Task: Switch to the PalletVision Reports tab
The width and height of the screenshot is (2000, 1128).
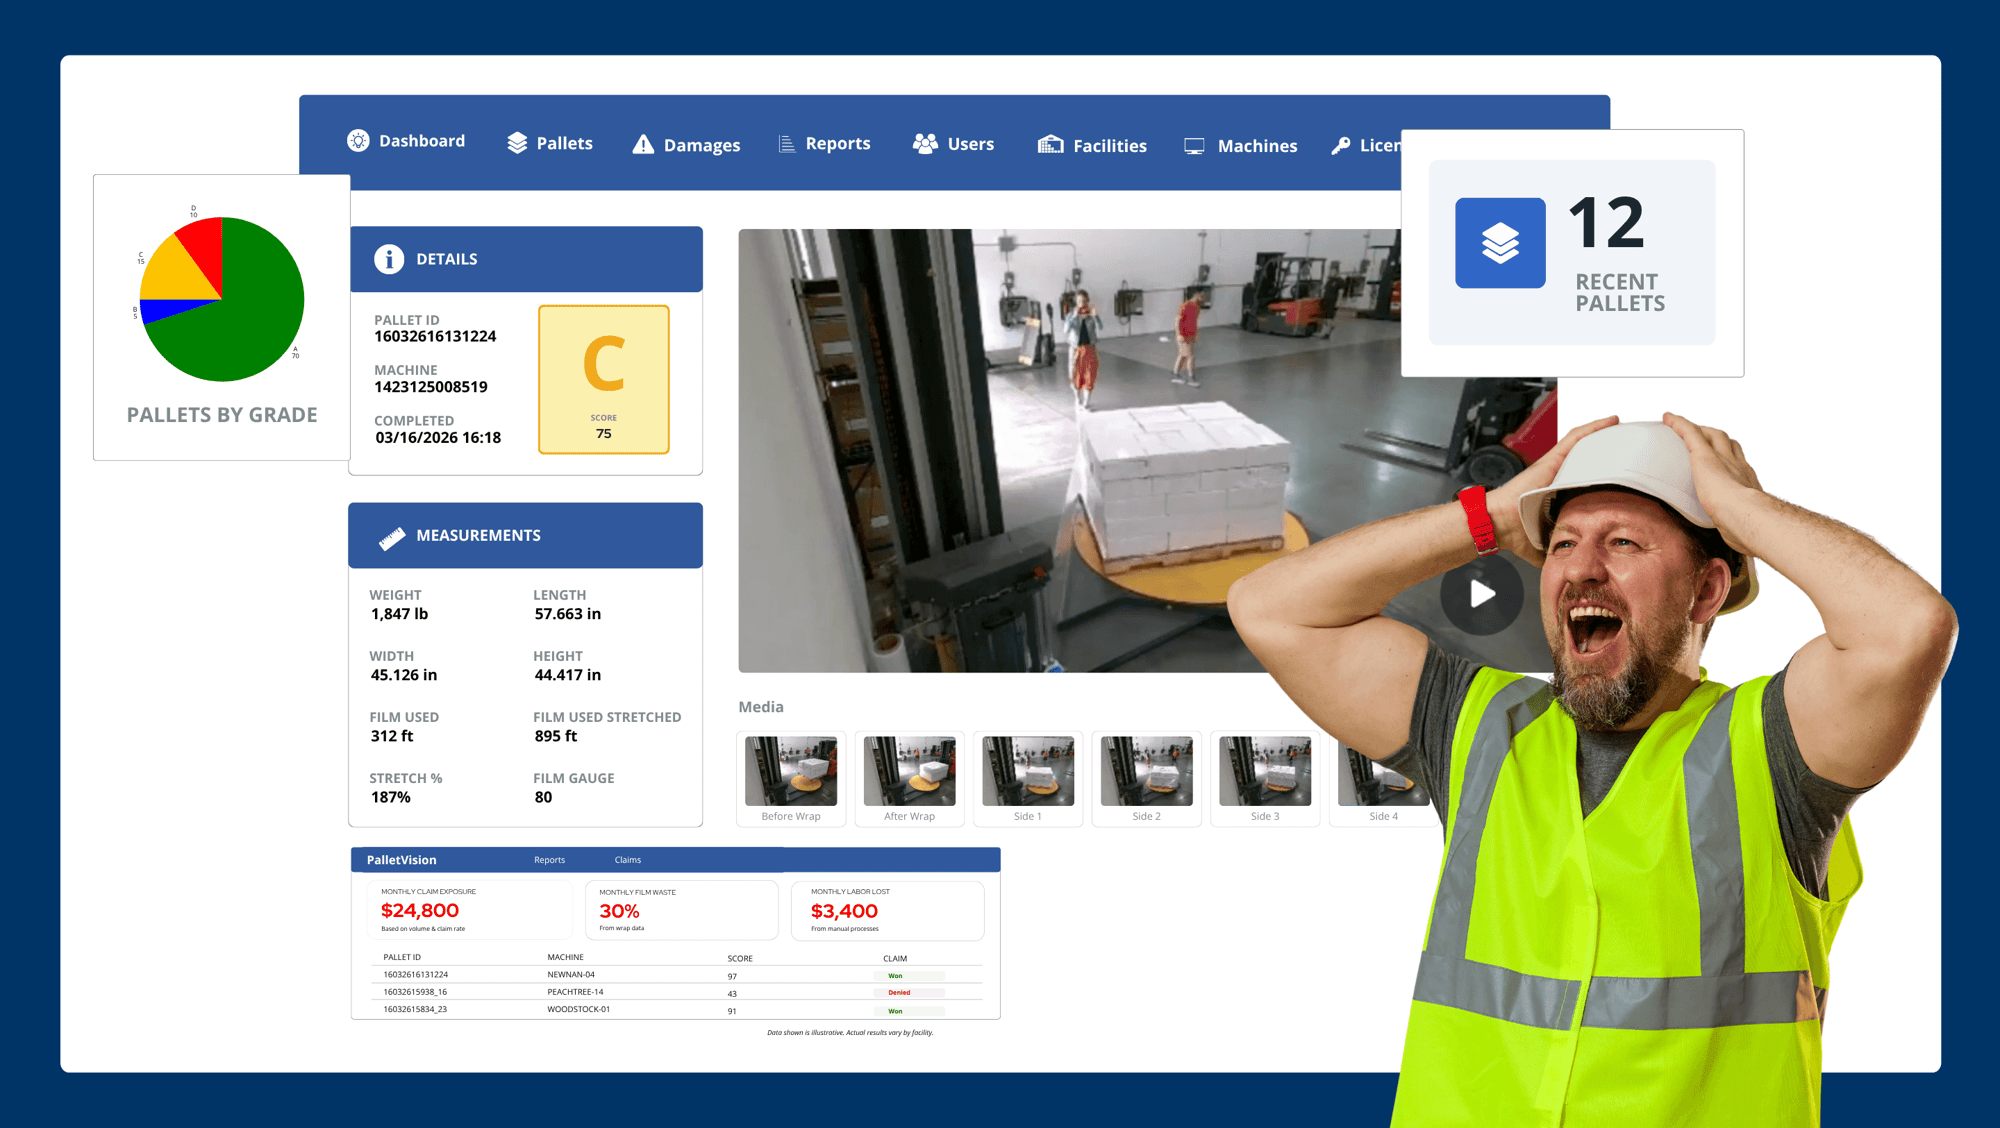Action: pos(549,860)
